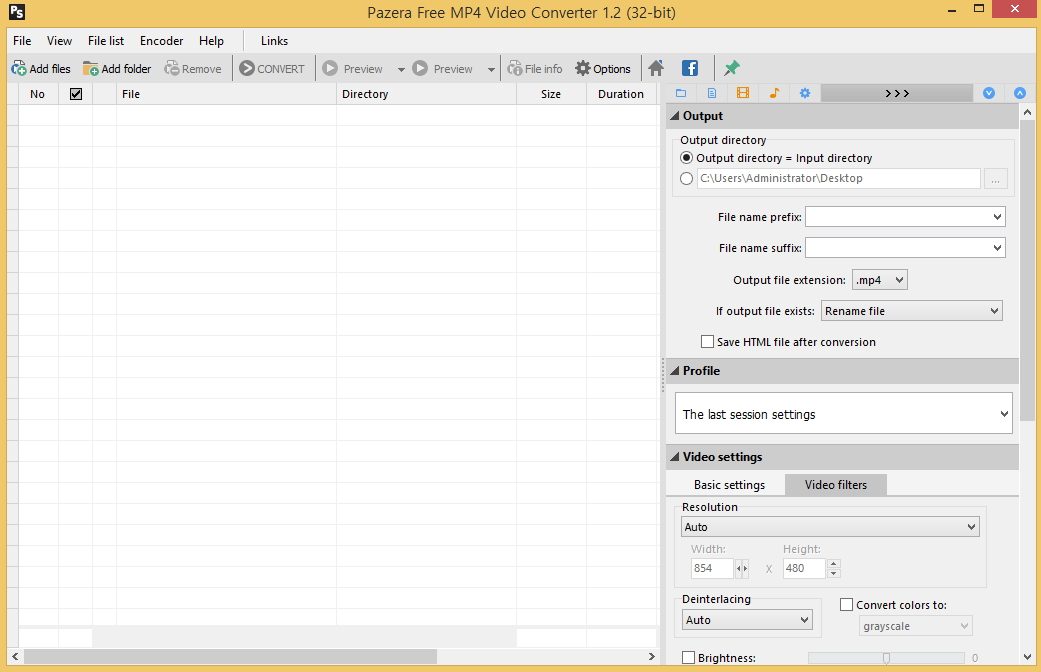This screenshot has height=672, width=1041.
Task: Open the Facebook icon link
Action: click(690, 69)
